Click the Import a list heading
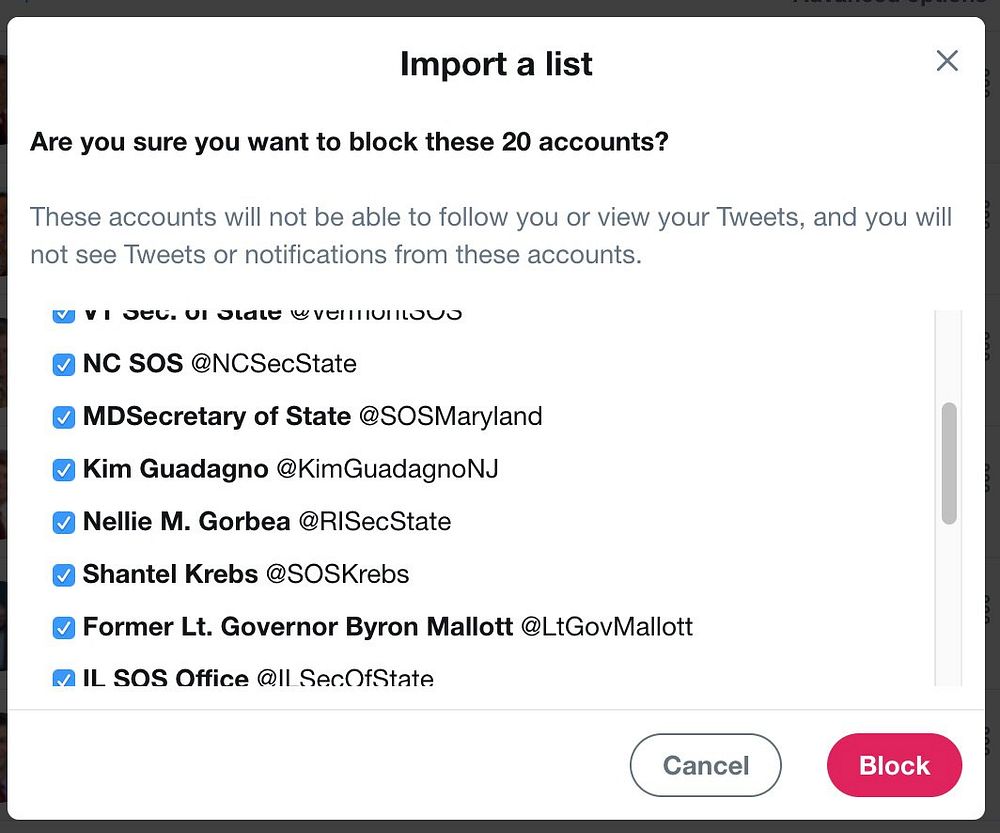Screen dimensions: 1000x833 496,64
